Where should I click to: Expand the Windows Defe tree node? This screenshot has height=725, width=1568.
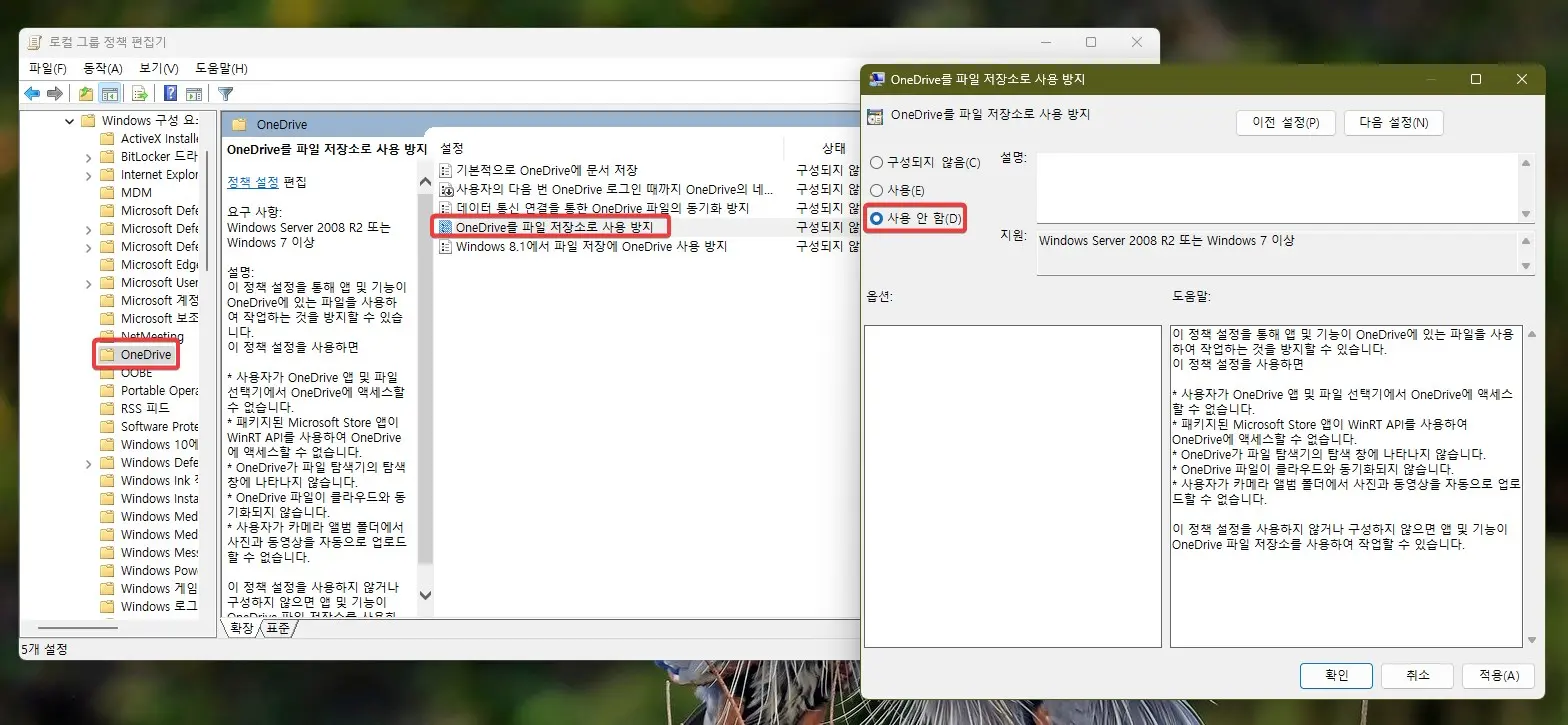[x=89, y=463]
